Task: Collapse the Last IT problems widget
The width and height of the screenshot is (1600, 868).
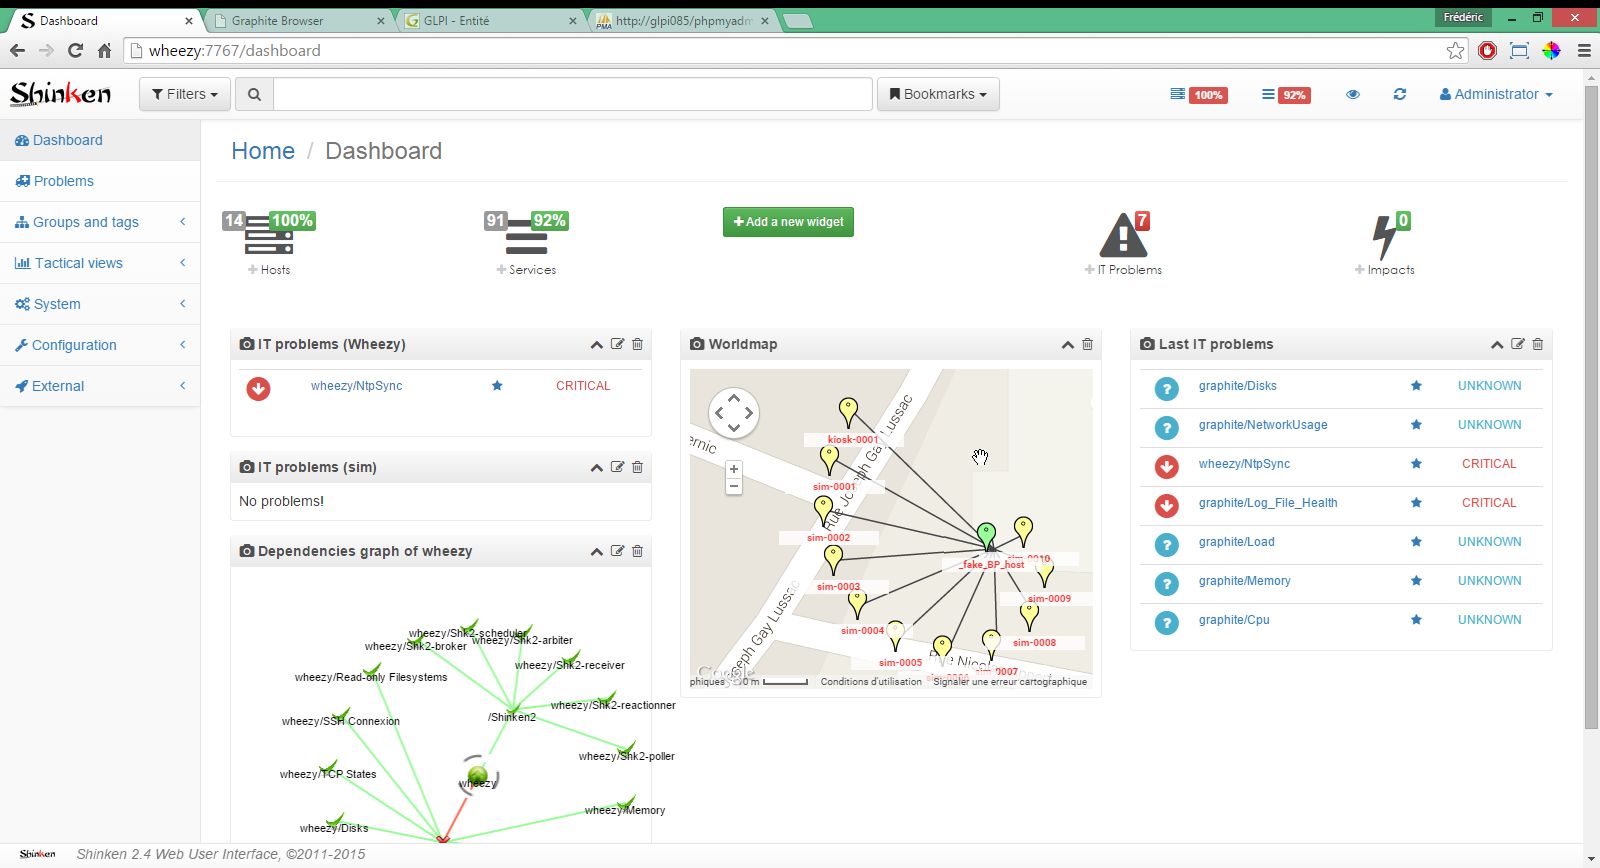Action: click(1497, 344)
